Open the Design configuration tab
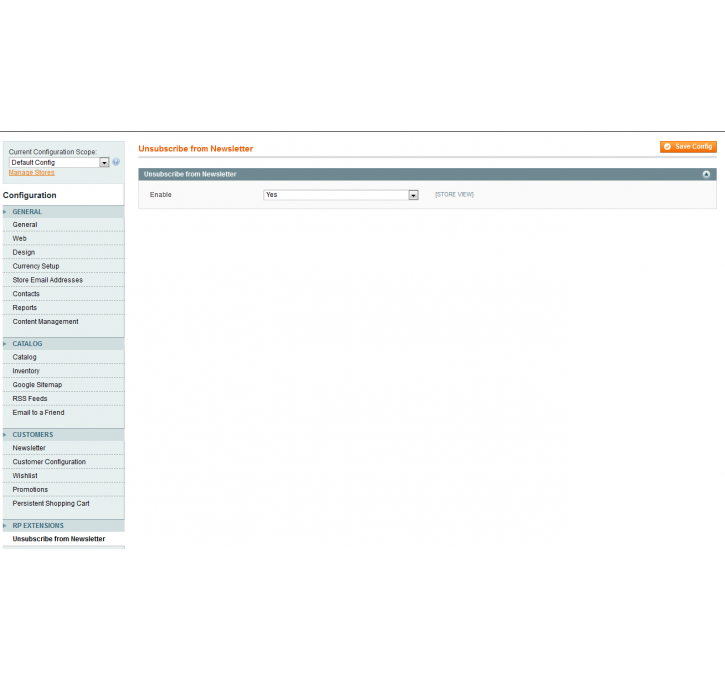 click(x=24, y=253)
